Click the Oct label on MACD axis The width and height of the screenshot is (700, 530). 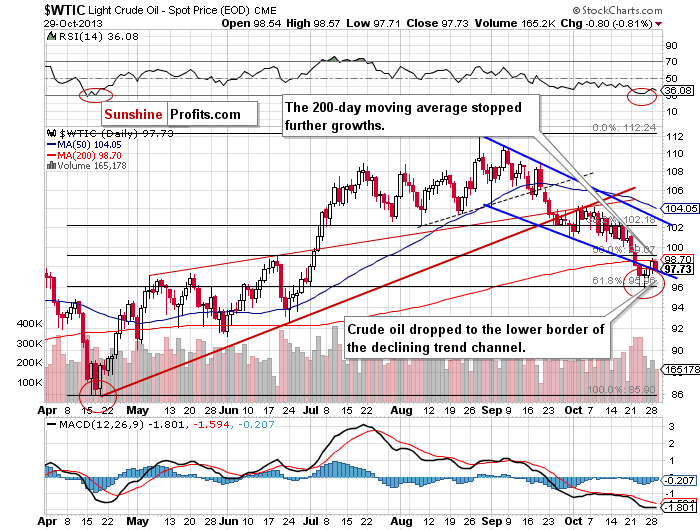(574, 522)
